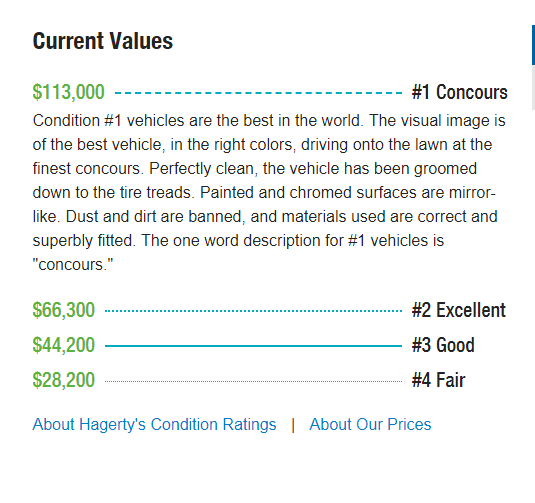This screenshot has height=503, width=535.
Task: Click the dotted line beside #2 Excellent
Action: pos(254,311)
